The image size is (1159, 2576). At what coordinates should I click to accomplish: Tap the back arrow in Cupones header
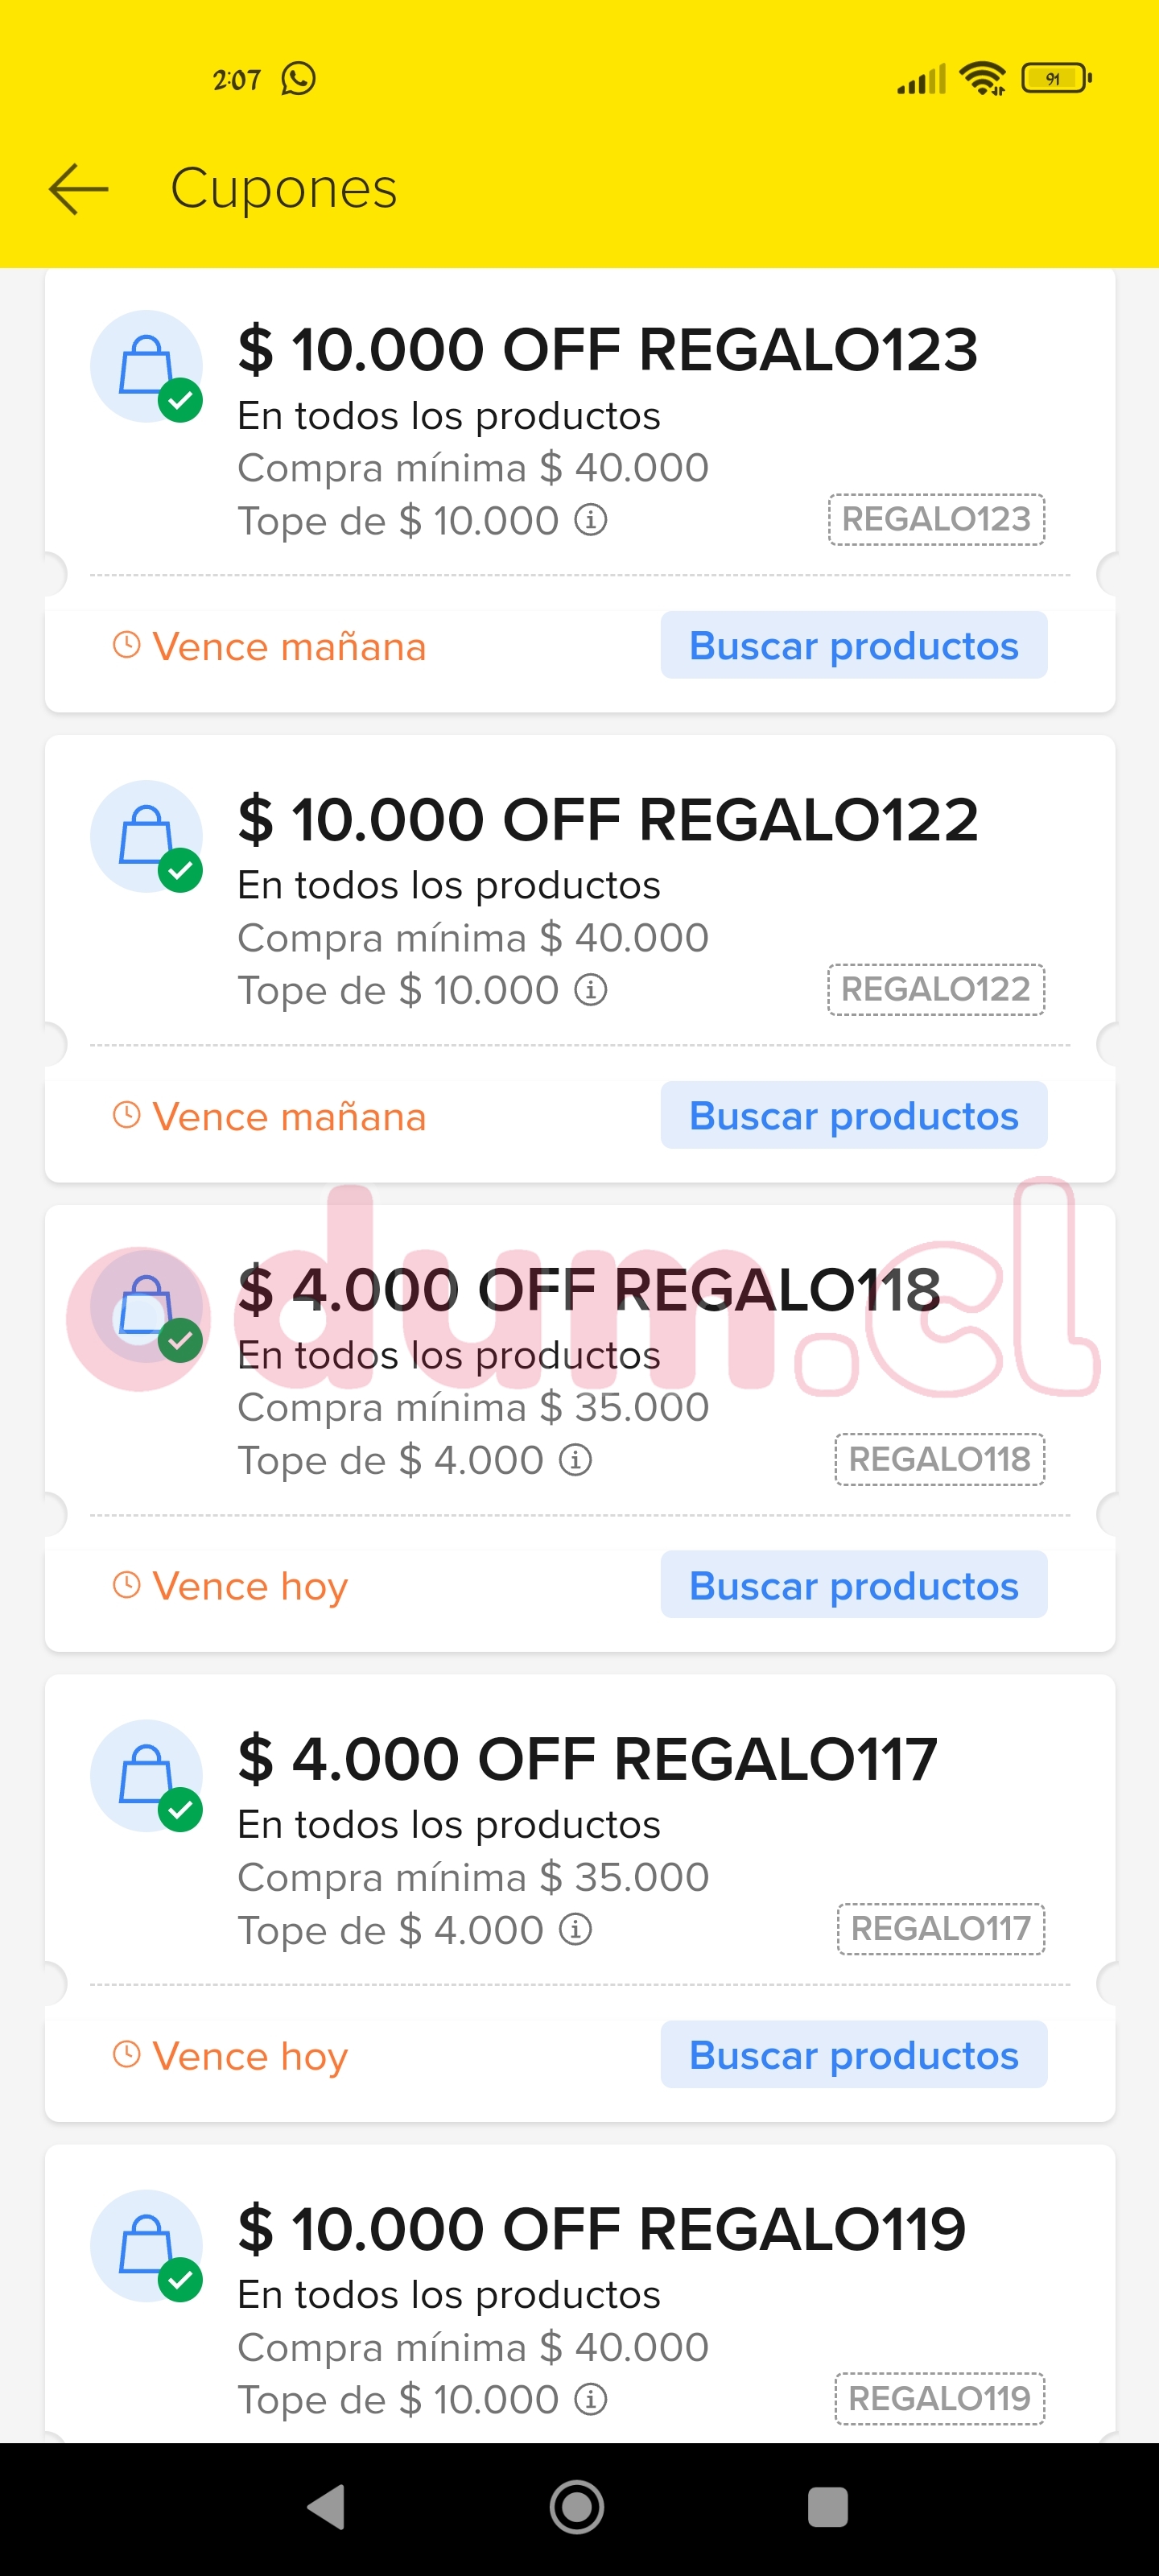[x=78, y=188]
